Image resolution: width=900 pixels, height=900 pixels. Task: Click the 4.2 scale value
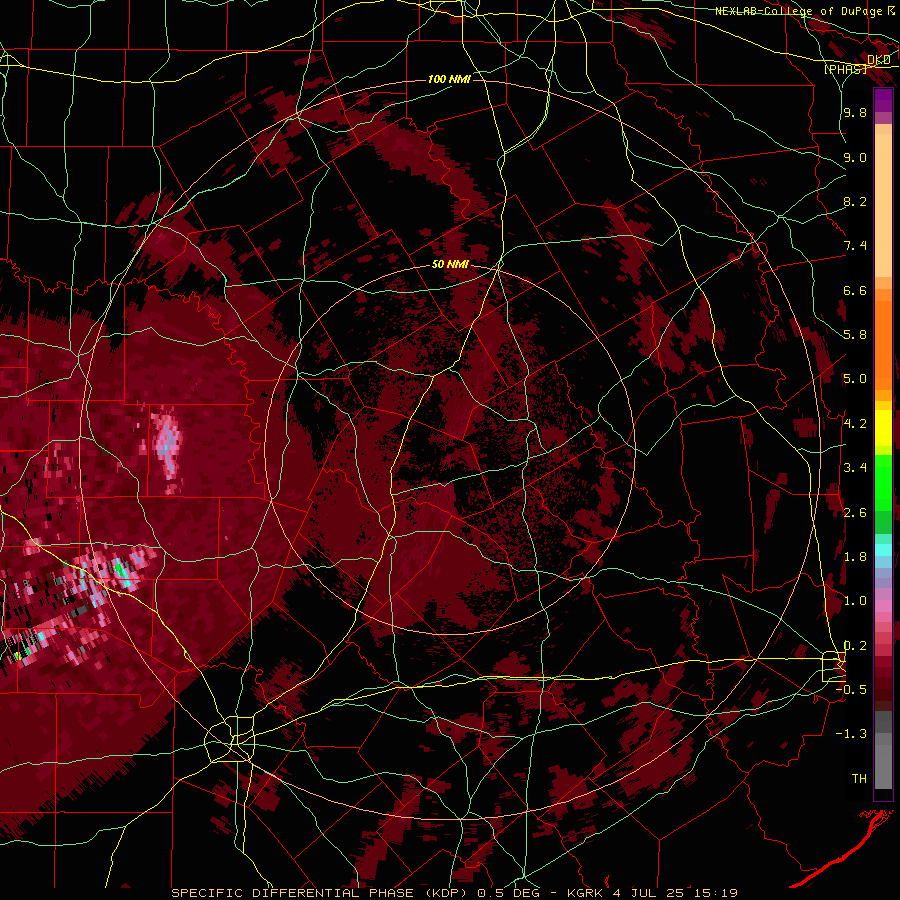point(855,423)
